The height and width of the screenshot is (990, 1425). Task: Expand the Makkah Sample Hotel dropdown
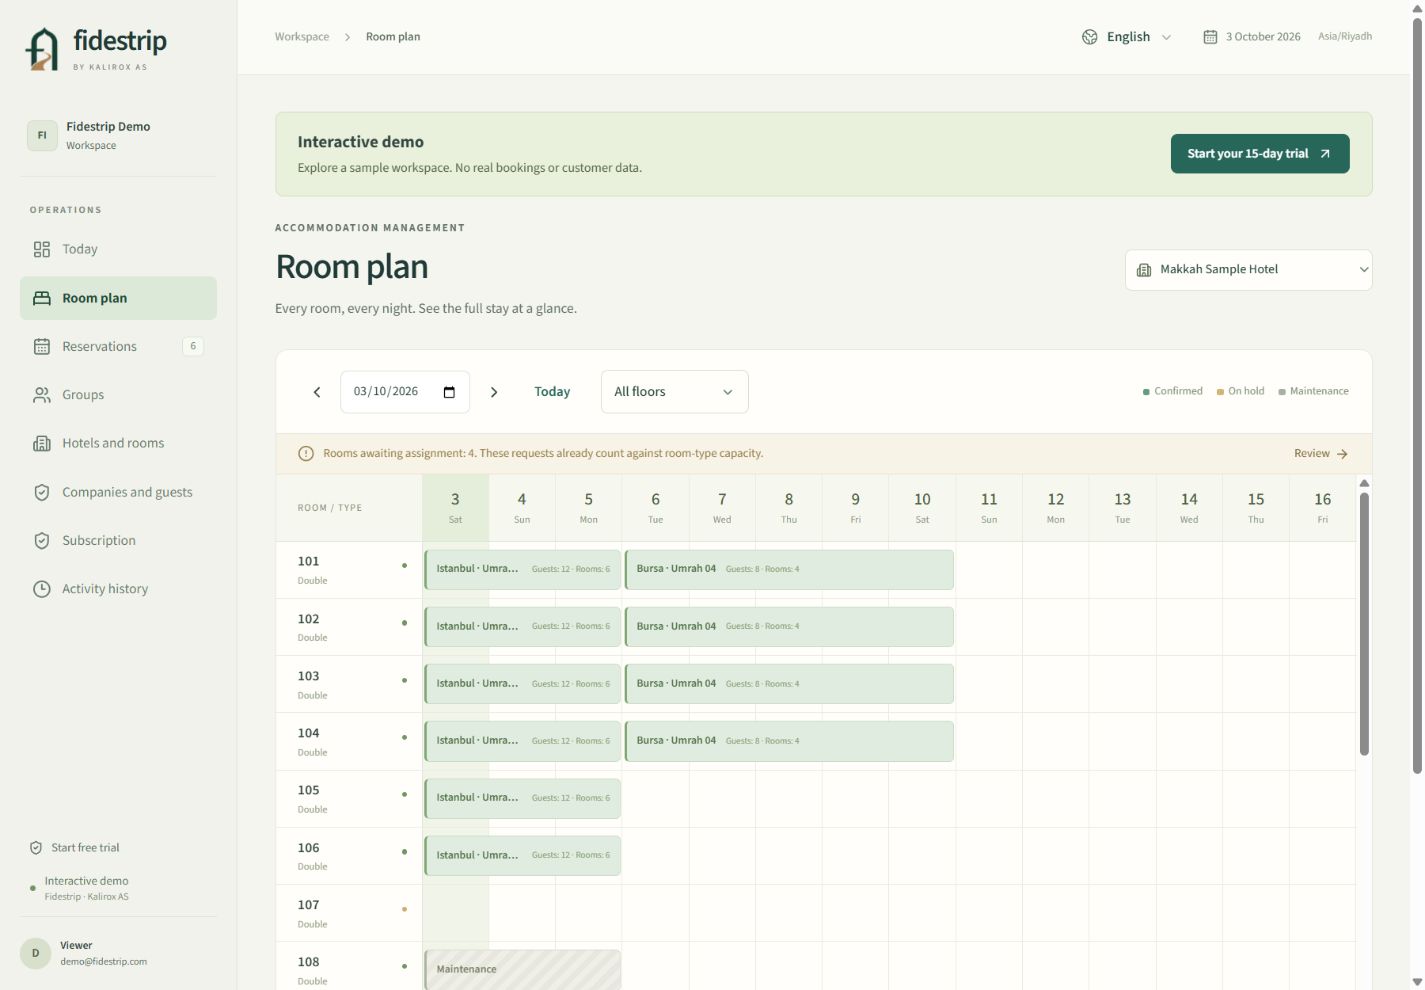[1248, 270]
